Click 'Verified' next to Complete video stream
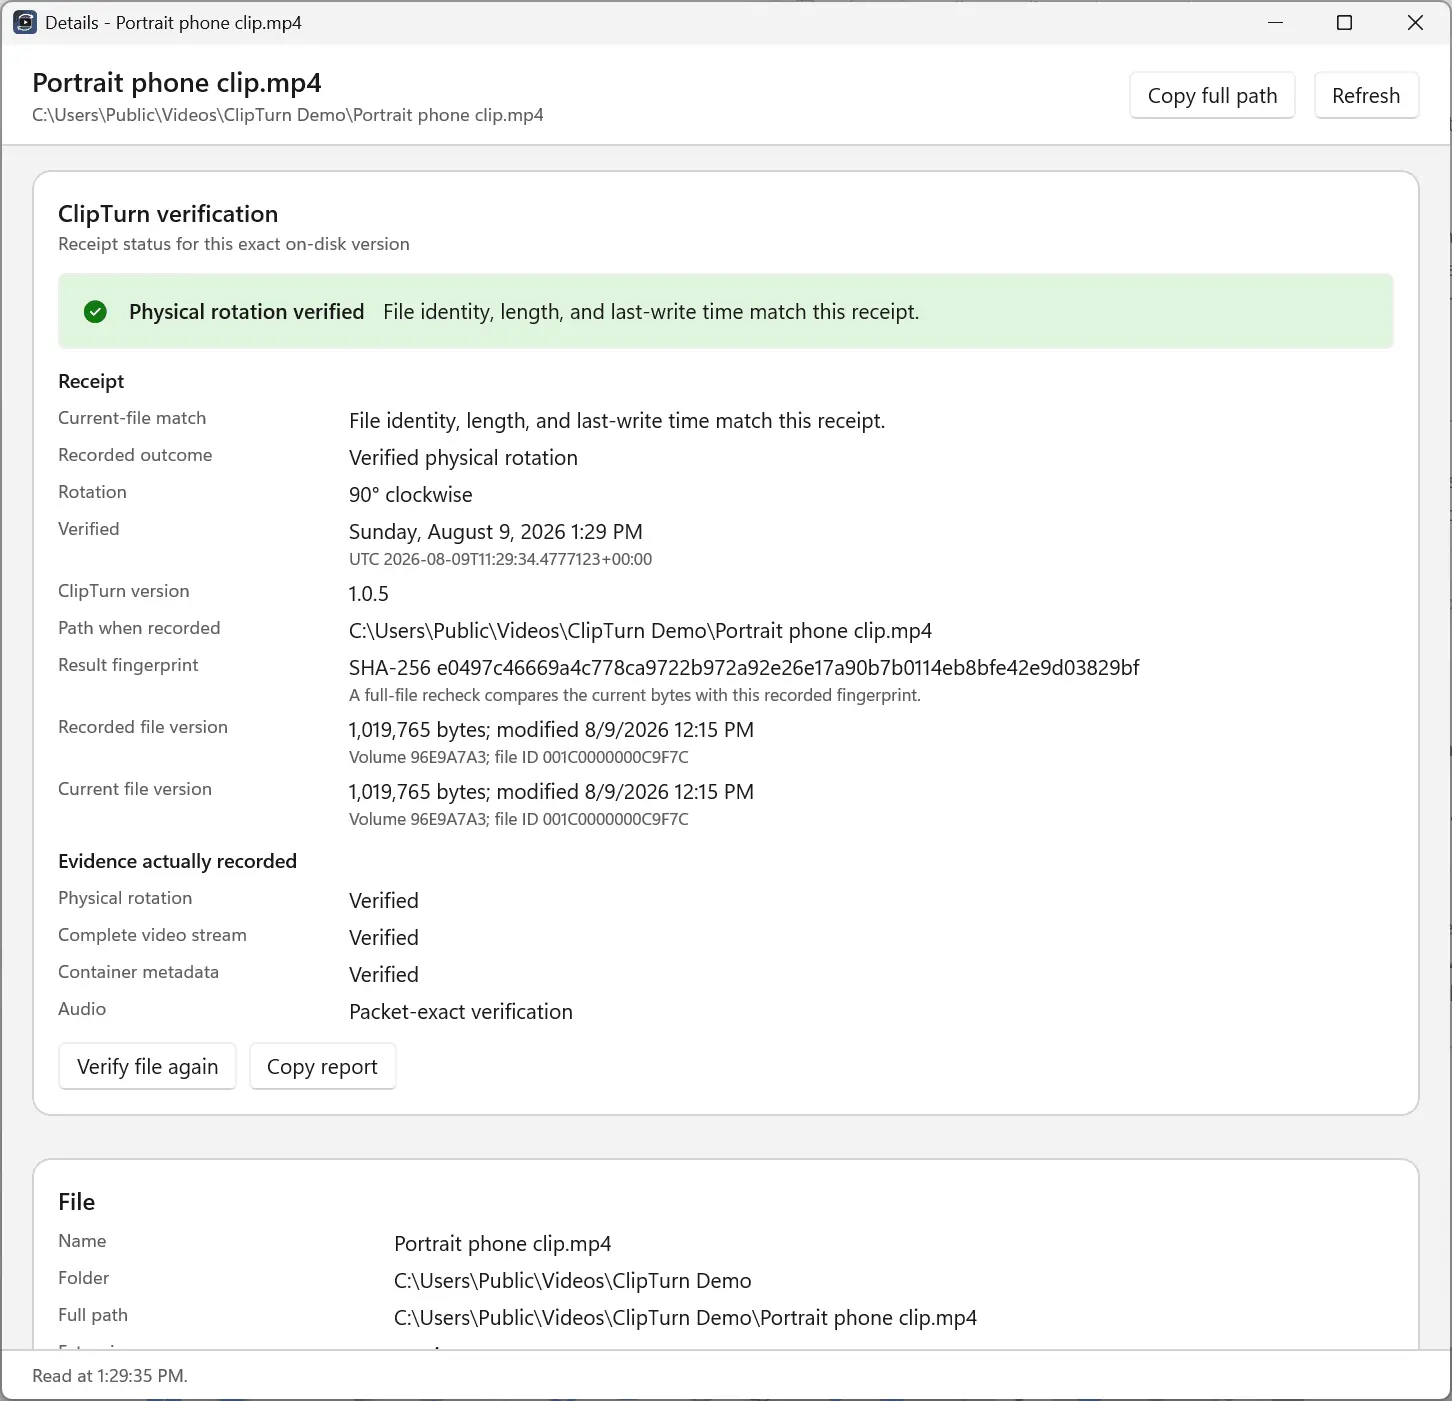The height and width of the screenshot is (1401, 1452). (384, 938)
